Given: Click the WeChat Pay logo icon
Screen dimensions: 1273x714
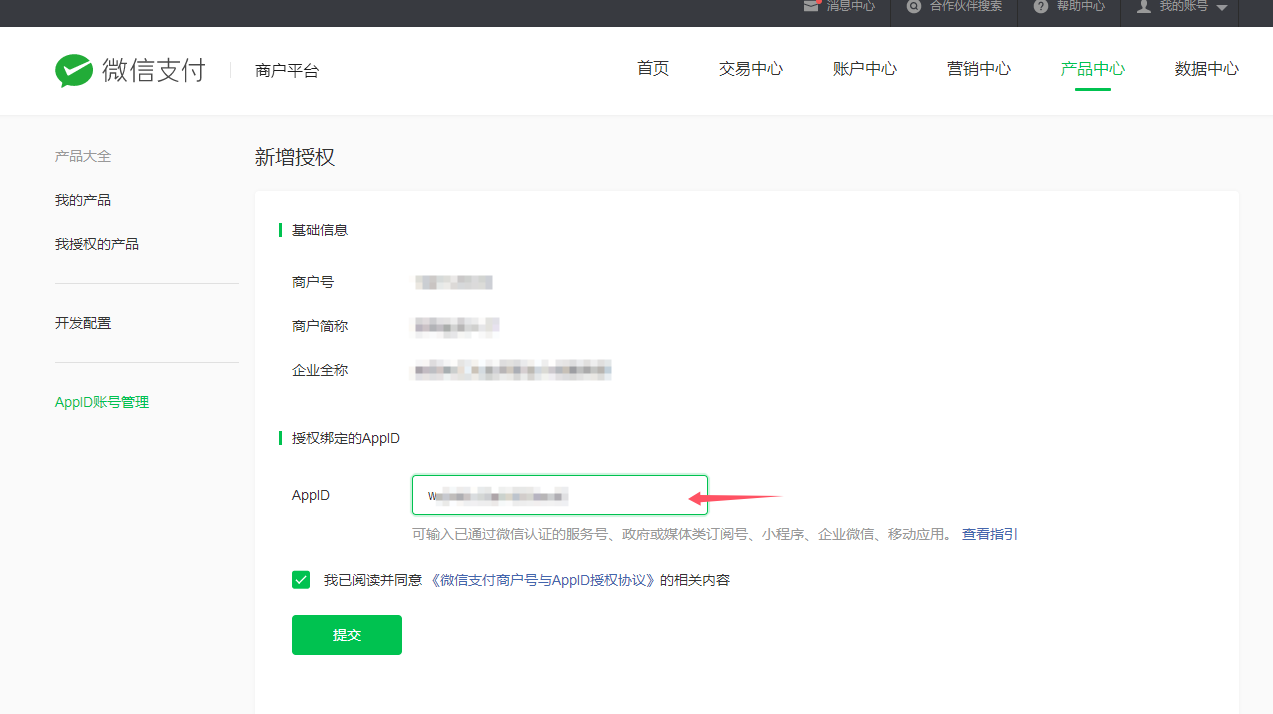Looking at the screenshot, I should click(x=74, y=70).
